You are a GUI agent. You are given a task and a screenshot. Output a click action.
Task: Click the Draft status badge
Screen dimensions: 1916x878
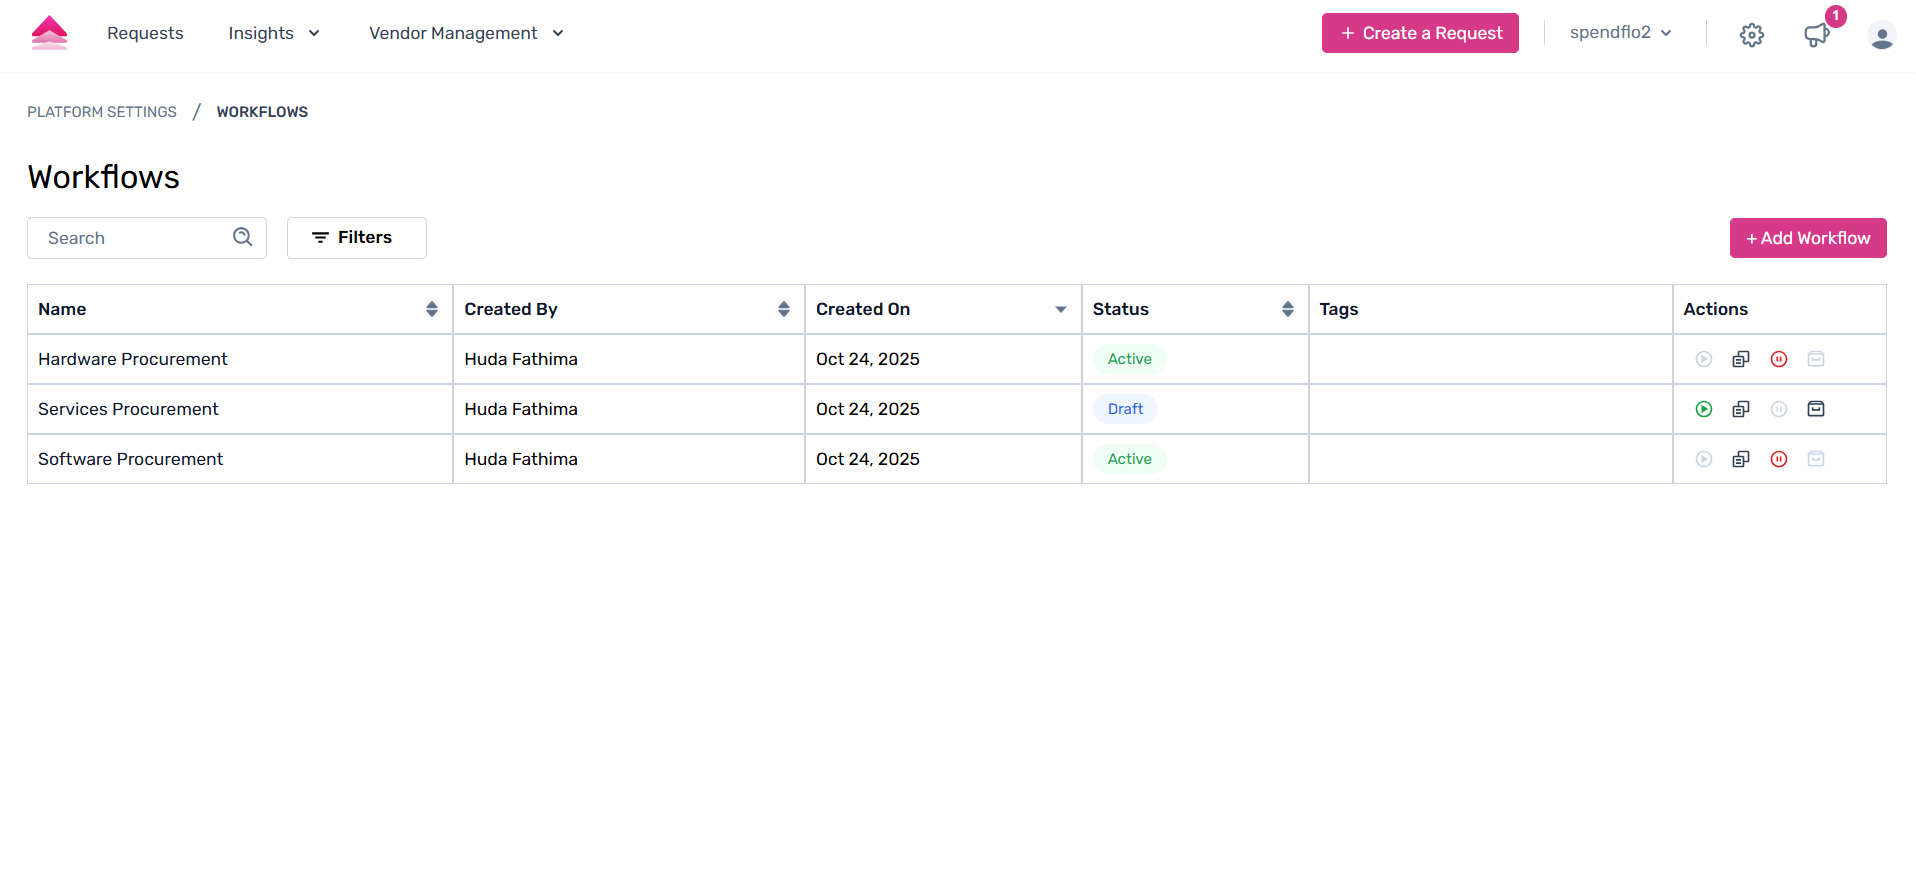point(1125,409)
